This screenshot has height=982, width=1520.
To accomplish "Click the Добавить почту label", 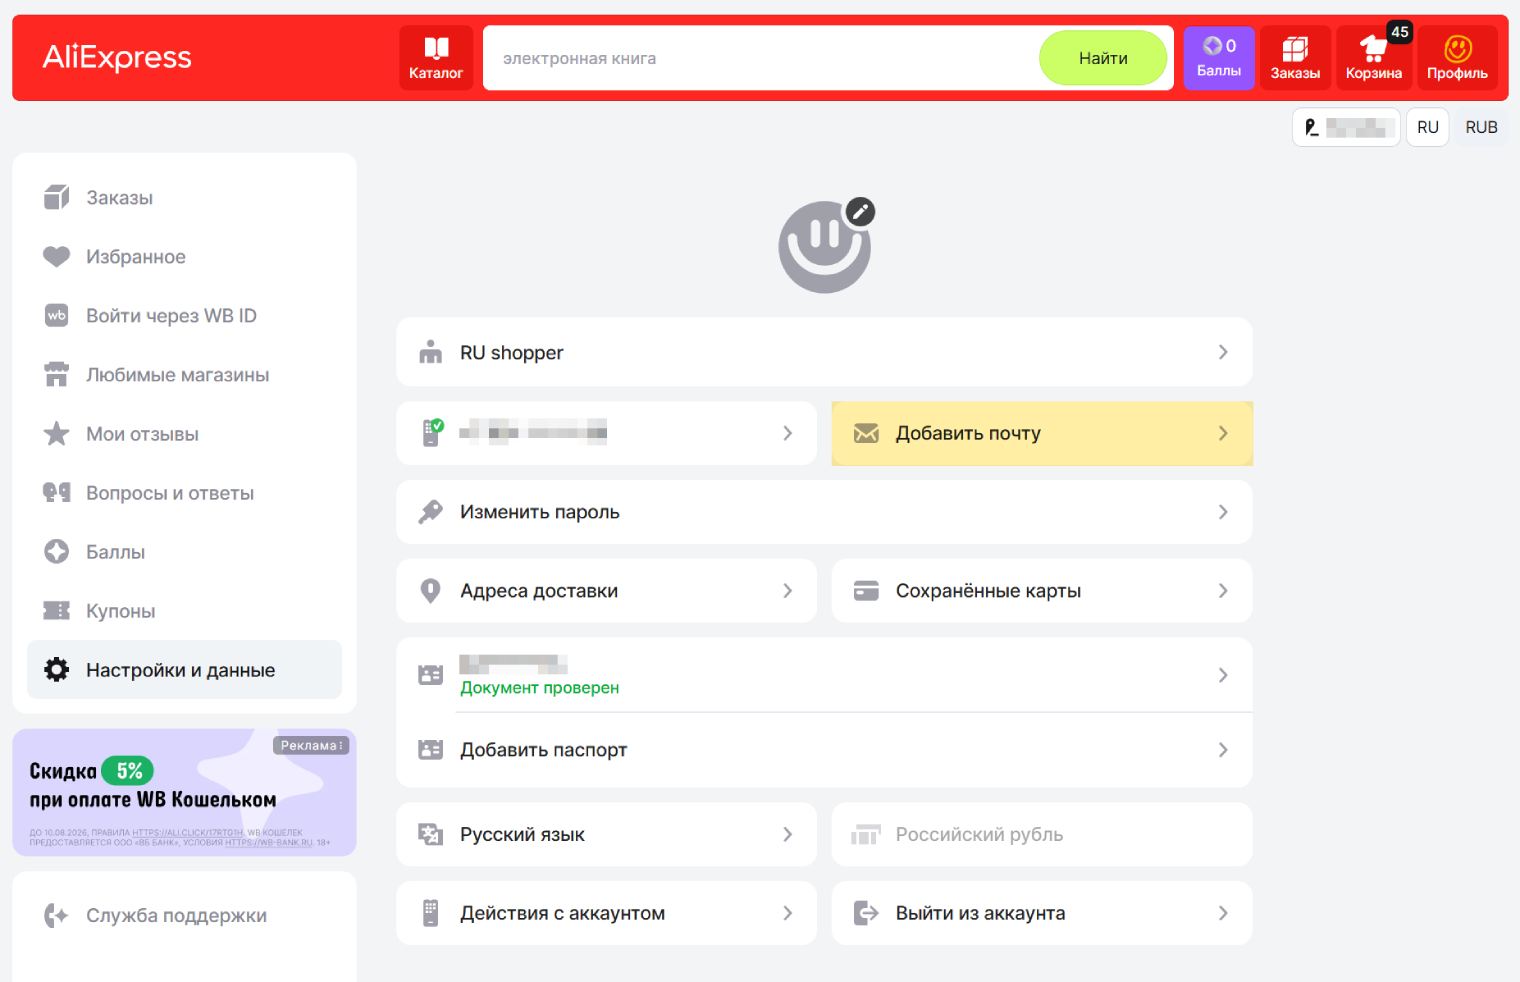I will [x=968, y=433].
